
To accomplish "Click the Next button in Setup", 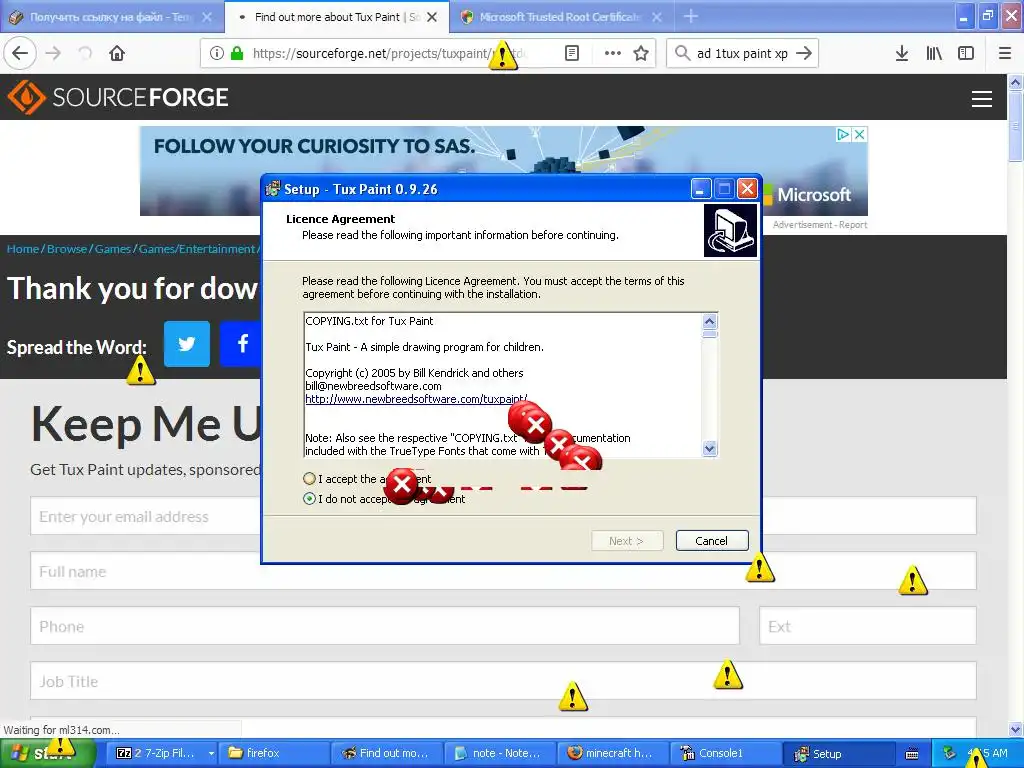I will [x=627, y=540].
